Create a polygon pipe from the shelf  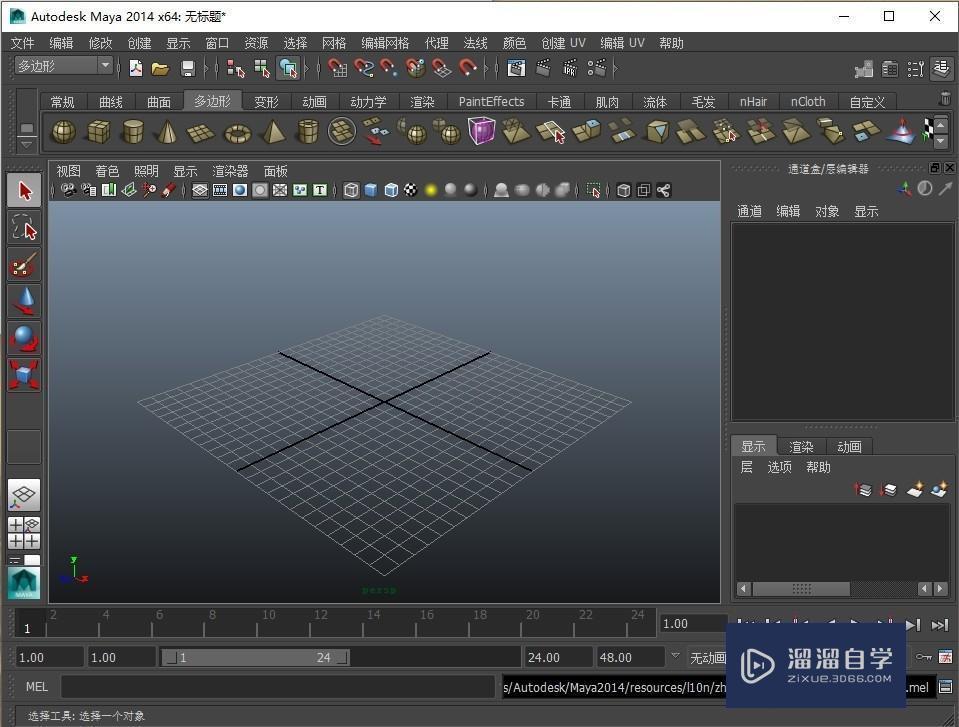(x=308, y=131)
